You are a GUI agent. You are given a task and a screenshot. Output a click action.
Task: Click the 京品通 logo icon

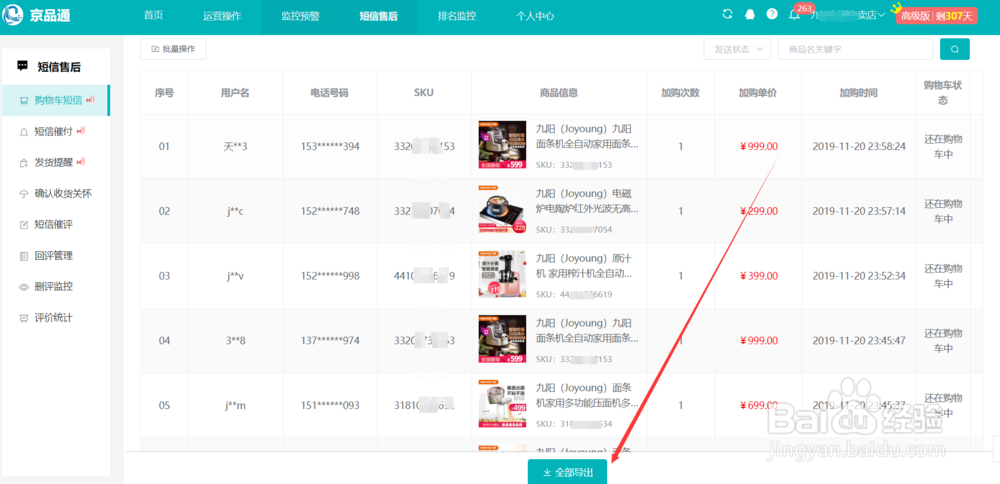13,15
